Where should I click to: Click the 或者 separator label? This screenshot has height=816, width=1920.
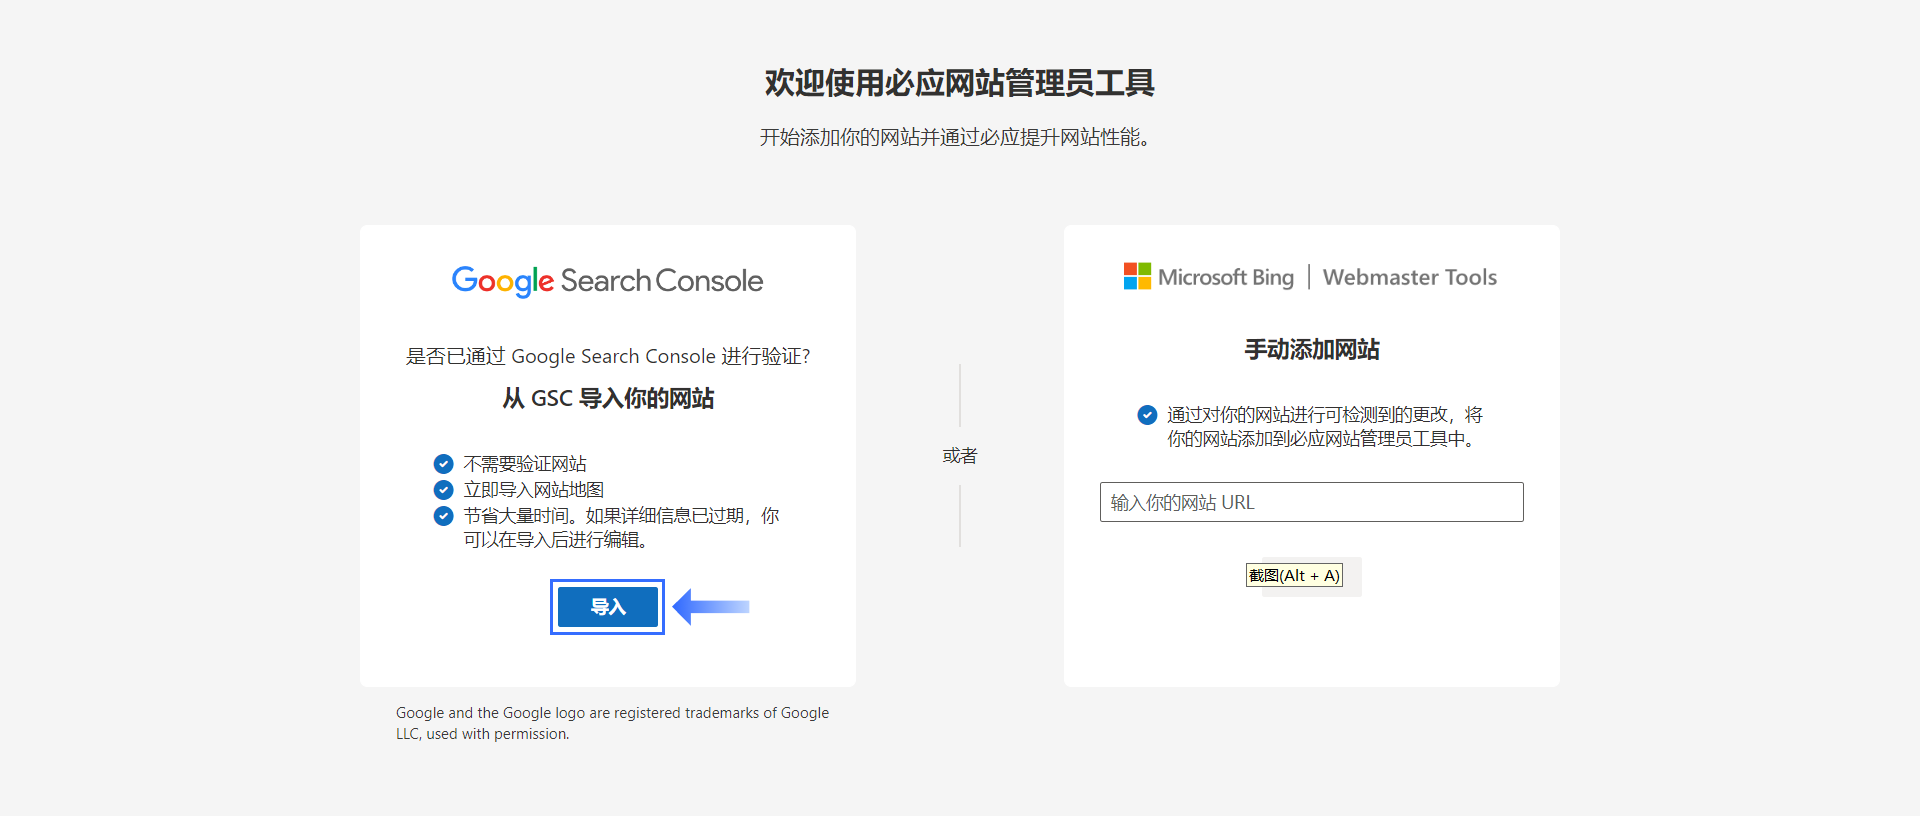click(x=960, y=456)
